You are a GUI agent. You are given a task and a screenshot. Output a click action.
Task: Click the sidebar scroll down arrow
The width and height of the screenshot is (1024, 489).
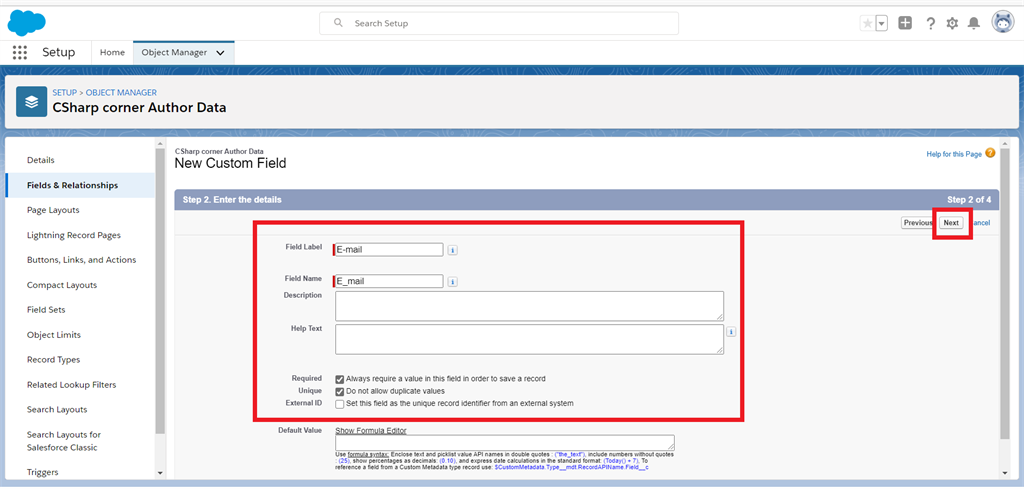click(160, 473)
